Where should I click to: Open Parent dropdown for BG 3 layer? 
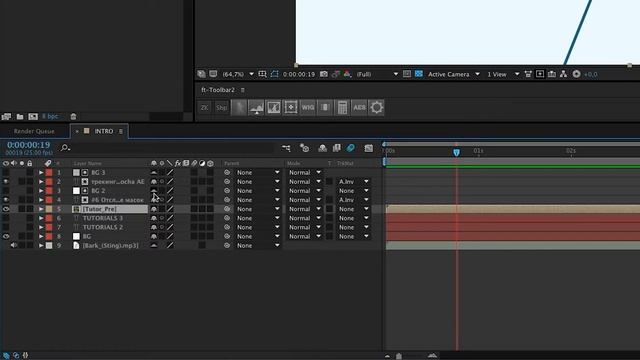click(x=258, y=173)
